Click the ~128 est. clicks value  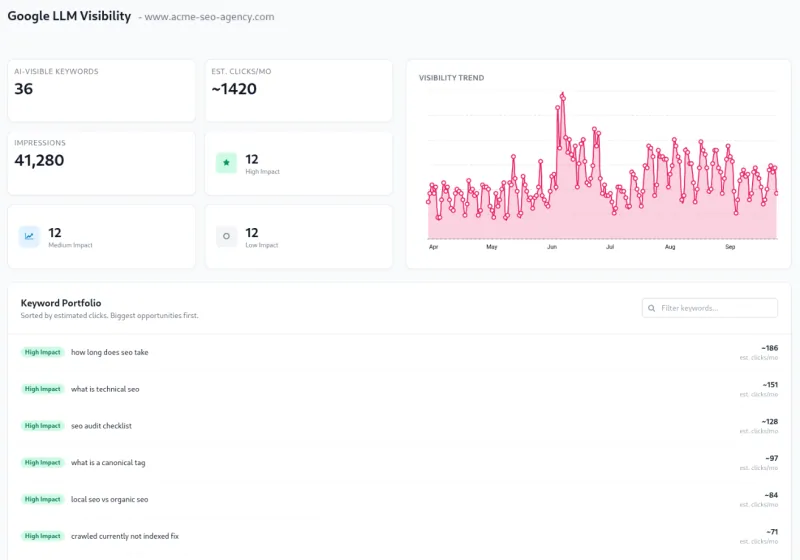(769, 422)
